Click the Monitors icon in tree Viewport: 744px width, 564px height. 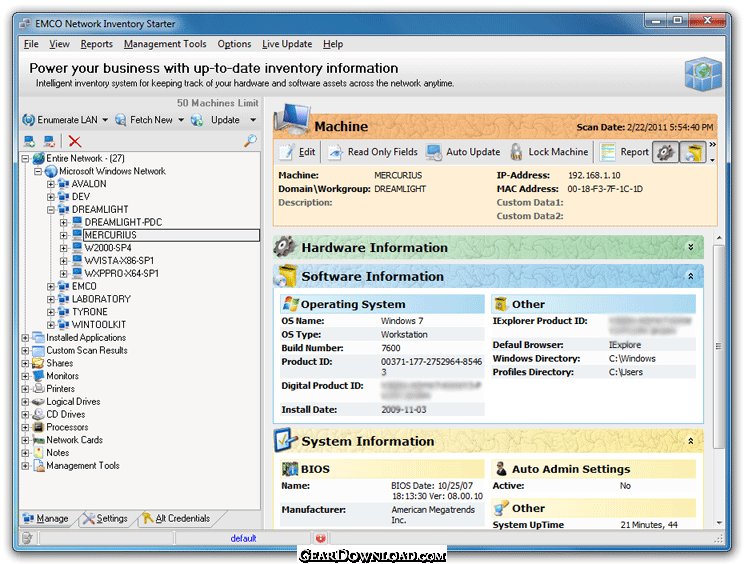[38, 376]
